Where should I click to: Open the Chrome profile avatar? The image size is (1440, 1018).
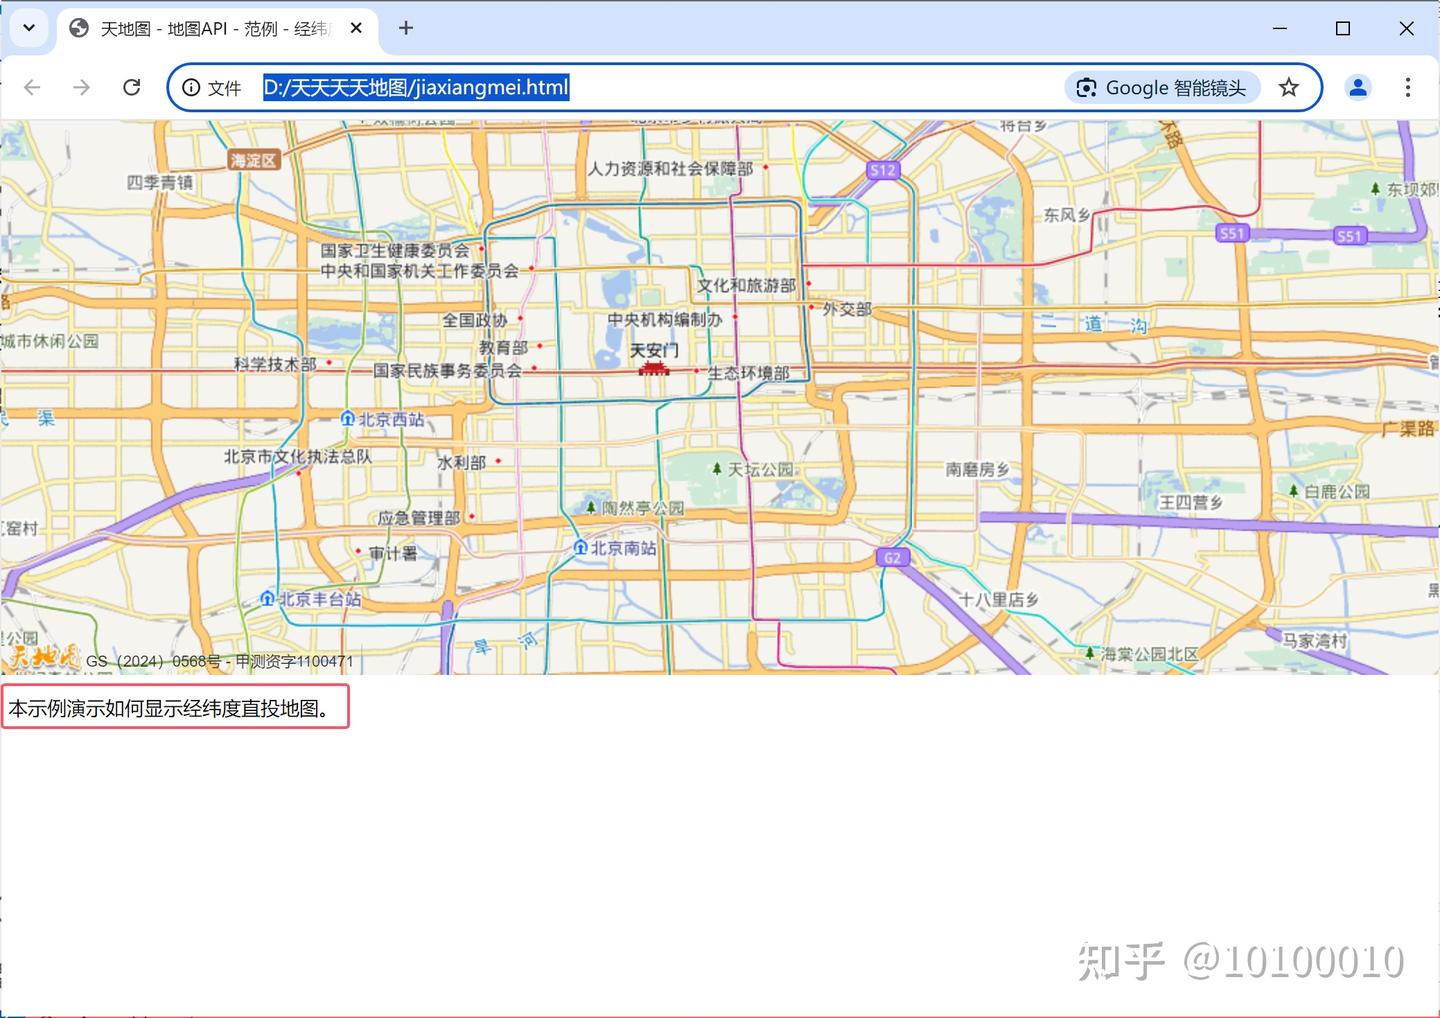tap(1357, 88)
